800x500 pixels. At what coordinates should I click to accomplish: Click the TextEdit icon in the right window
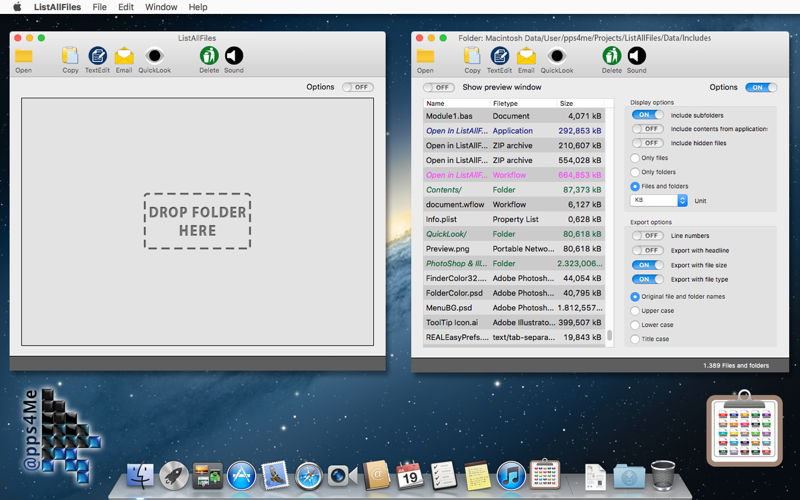500,57
